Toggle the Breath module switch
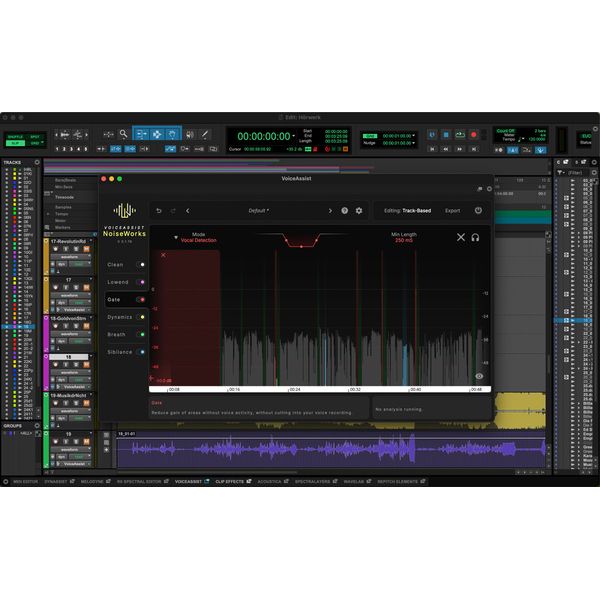 [x=141, y=334]
